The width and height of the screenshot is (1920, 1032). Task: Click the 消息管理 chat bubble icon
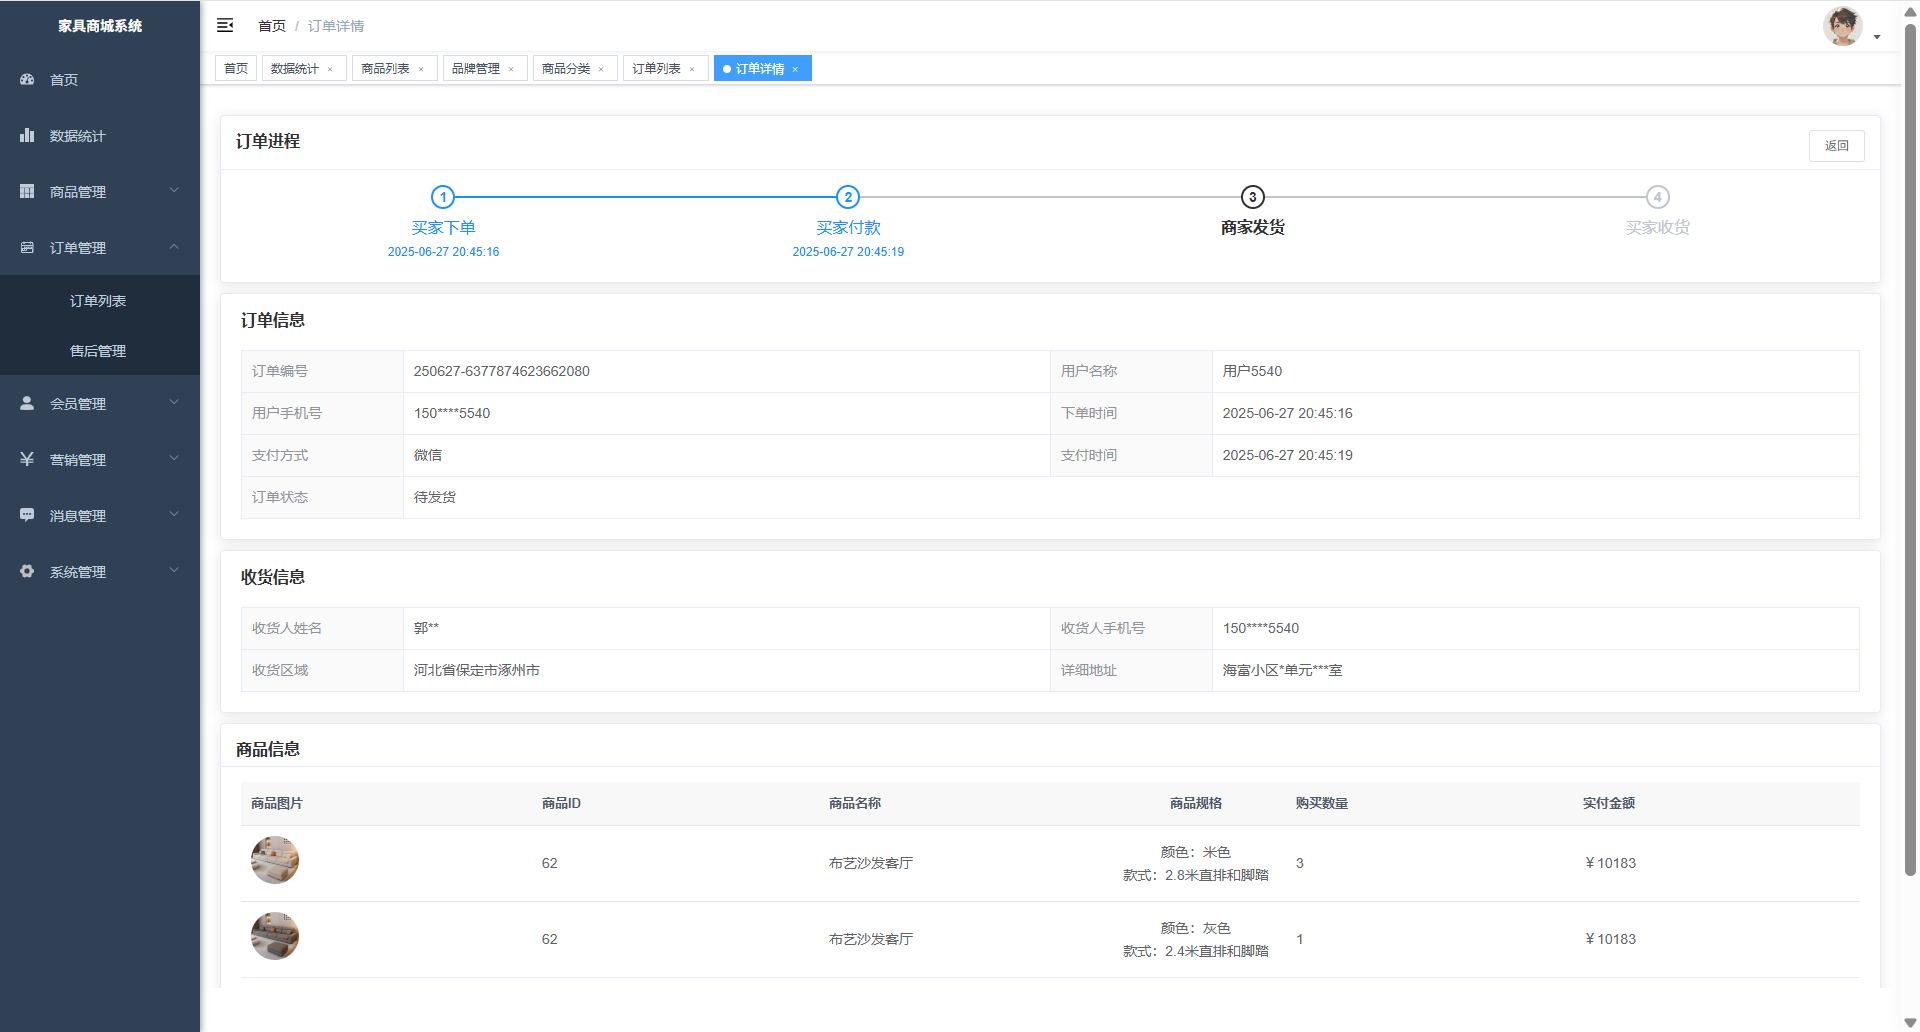tap(27, 515)
